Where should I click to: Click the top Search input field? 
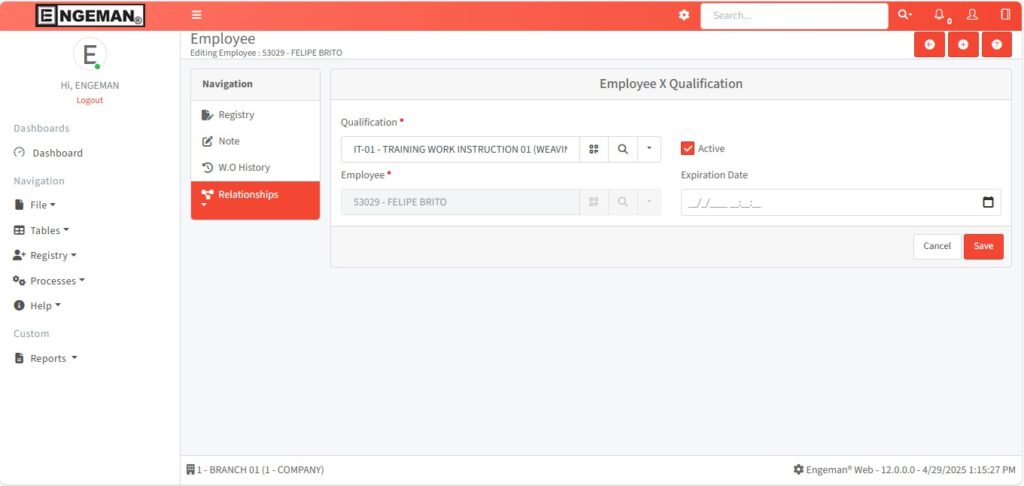pos(793,16)
